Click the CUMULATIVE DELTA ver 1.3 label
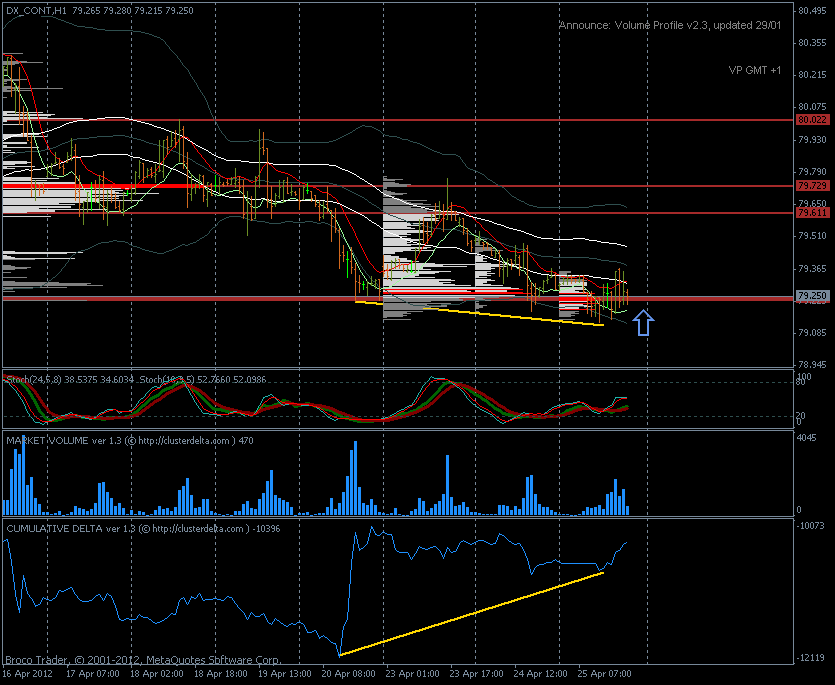The image size is (835, 685). pyautogui.click(x=71, y=528)
